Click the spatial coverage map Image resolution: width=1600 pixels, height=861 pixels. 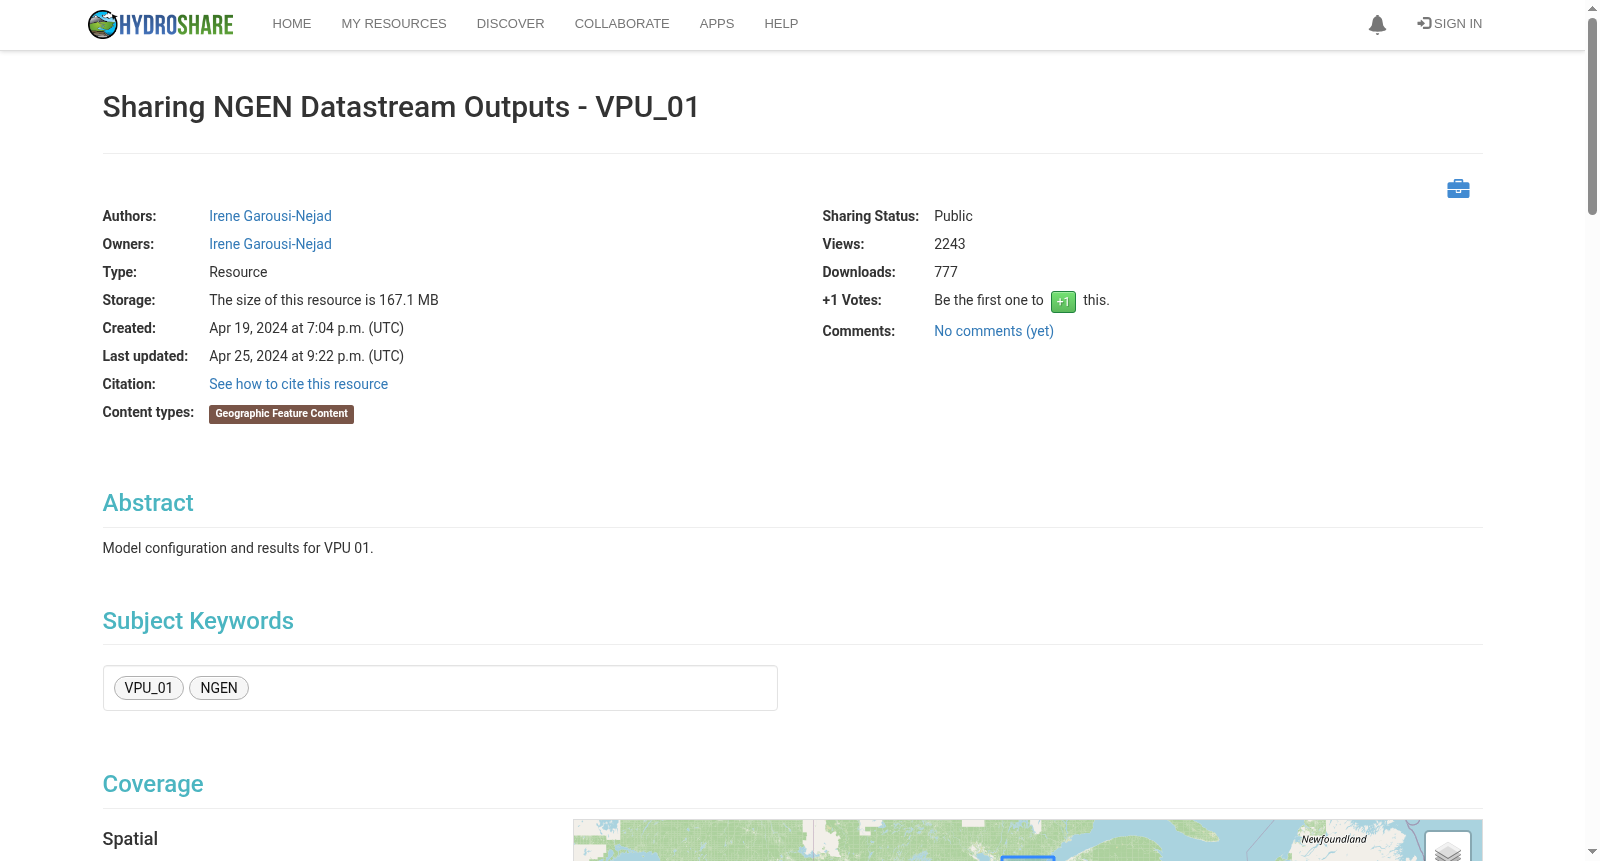pyautogui.click(x=1027, y=840)
